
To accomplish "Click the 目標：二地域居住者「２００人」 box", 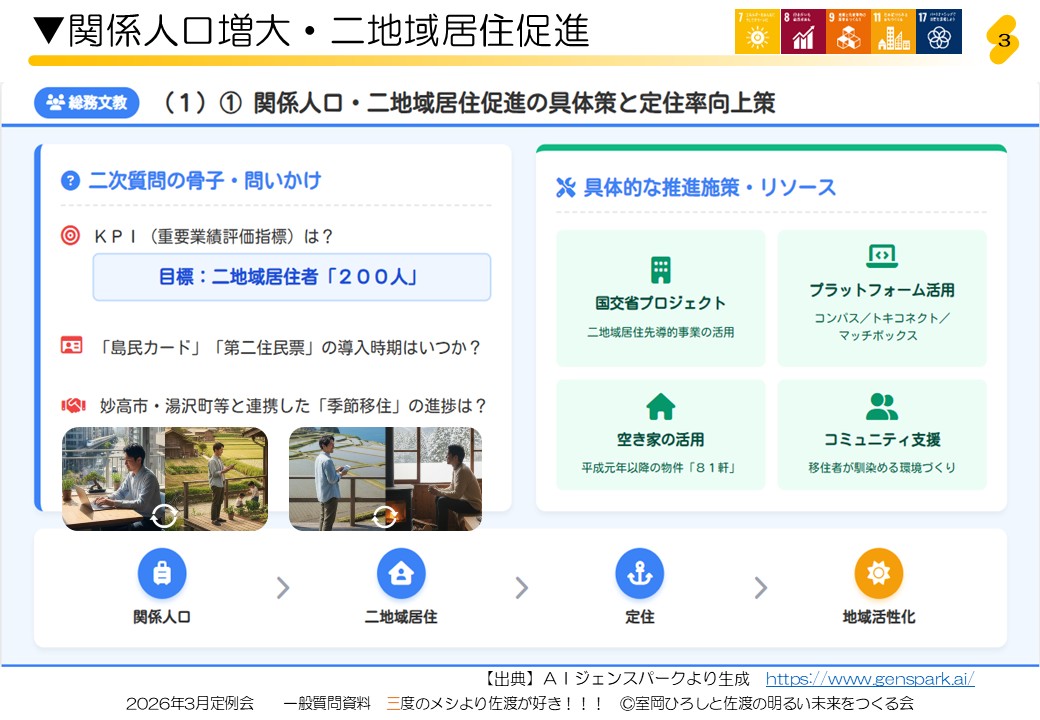I will (291, 277).
